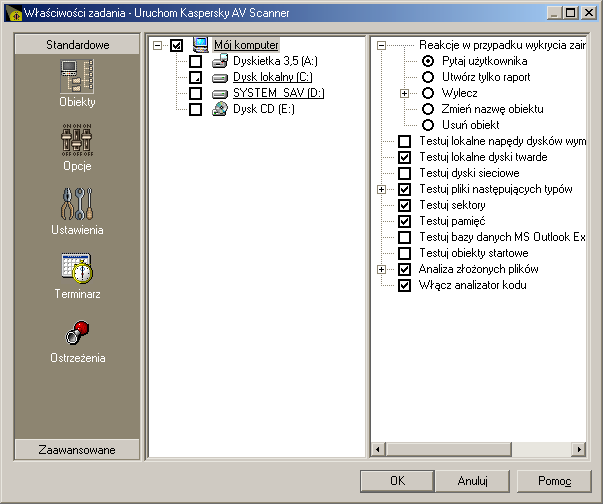
Task: Click the horizontal scrollbar thumb
Action: 448,449
